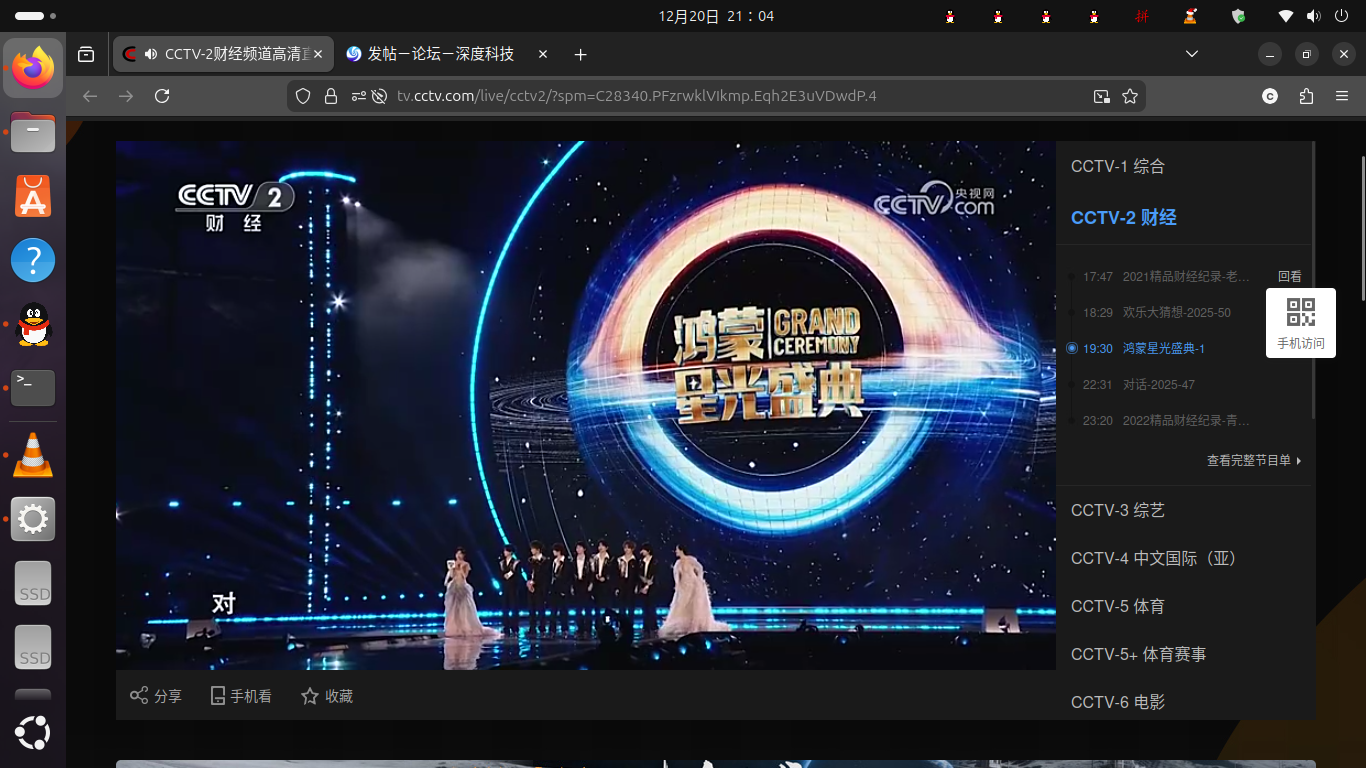
Task: Click the channel list scrollbar
Action: click(x=1313, y=280)
